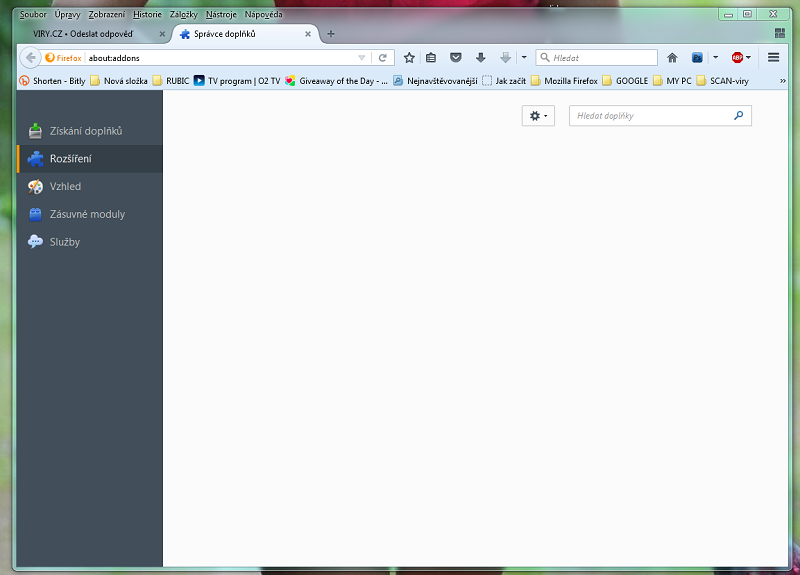Viewport: 800px width, 575px height.
Task: Open Zásuvné moduly plugins category
Action: [86, 214]
